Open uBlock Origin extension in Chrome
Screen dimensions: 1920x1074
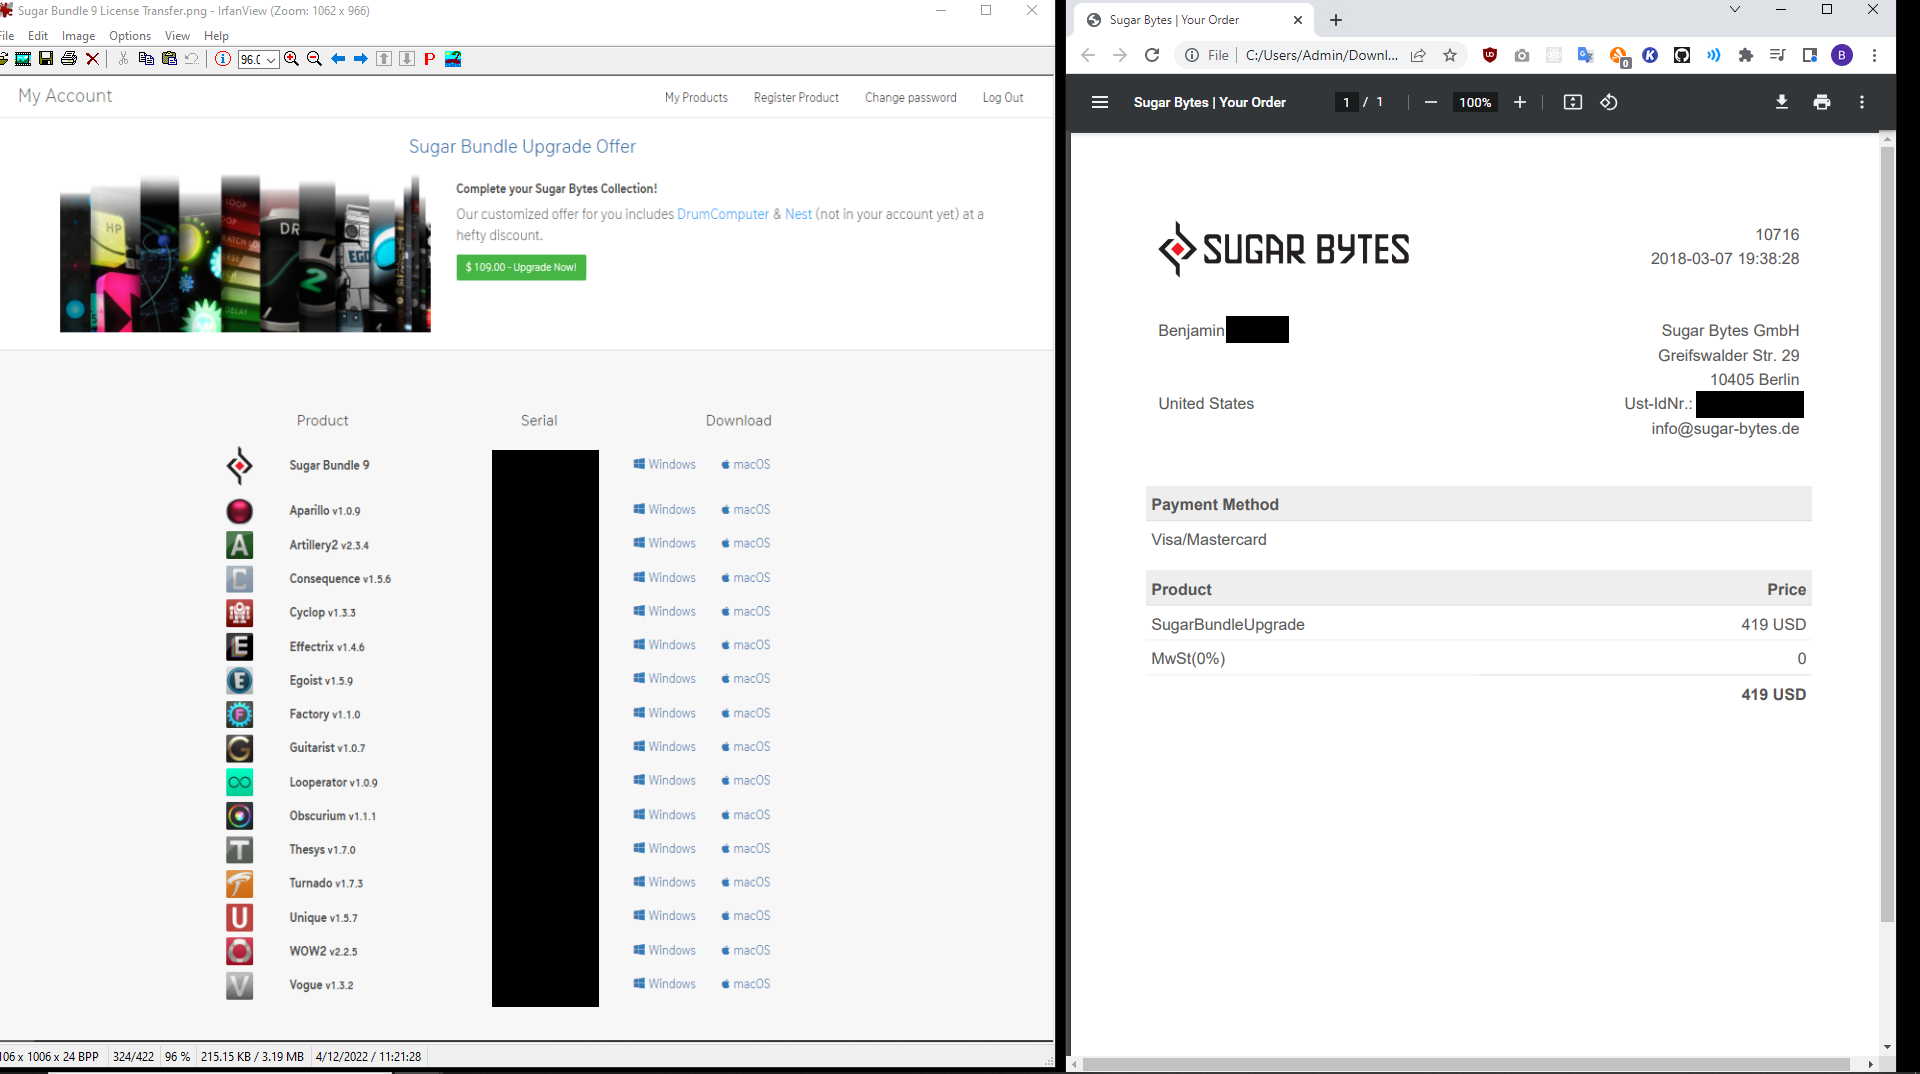point(1490,55)
